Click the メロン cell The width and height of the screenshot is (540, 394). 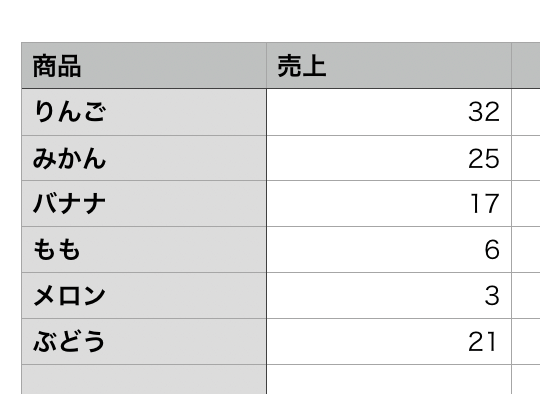coord(144,296)
